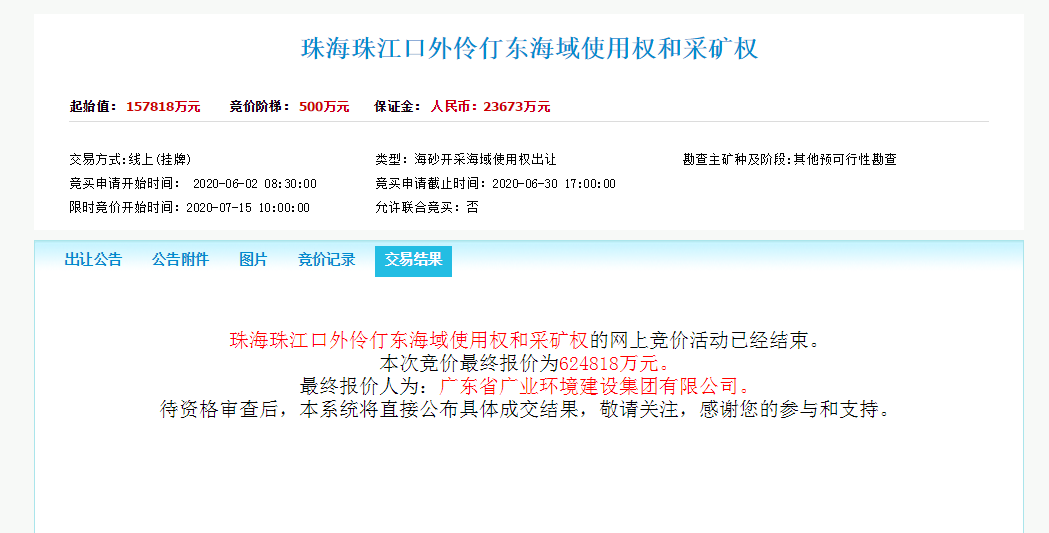Select the 图片 tab

pyautogui.click(x=253, y=260)
